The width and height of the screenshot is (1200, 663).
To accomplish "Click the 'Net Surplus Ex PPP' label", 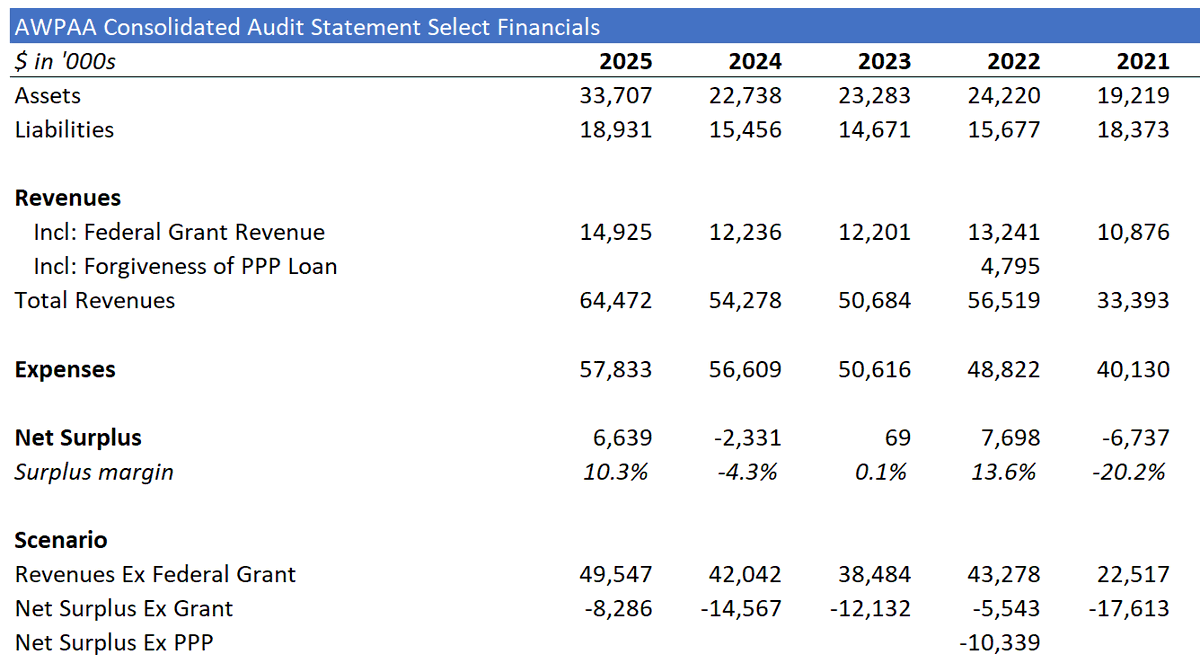I will pyautogui.click(x=114, y=642).
